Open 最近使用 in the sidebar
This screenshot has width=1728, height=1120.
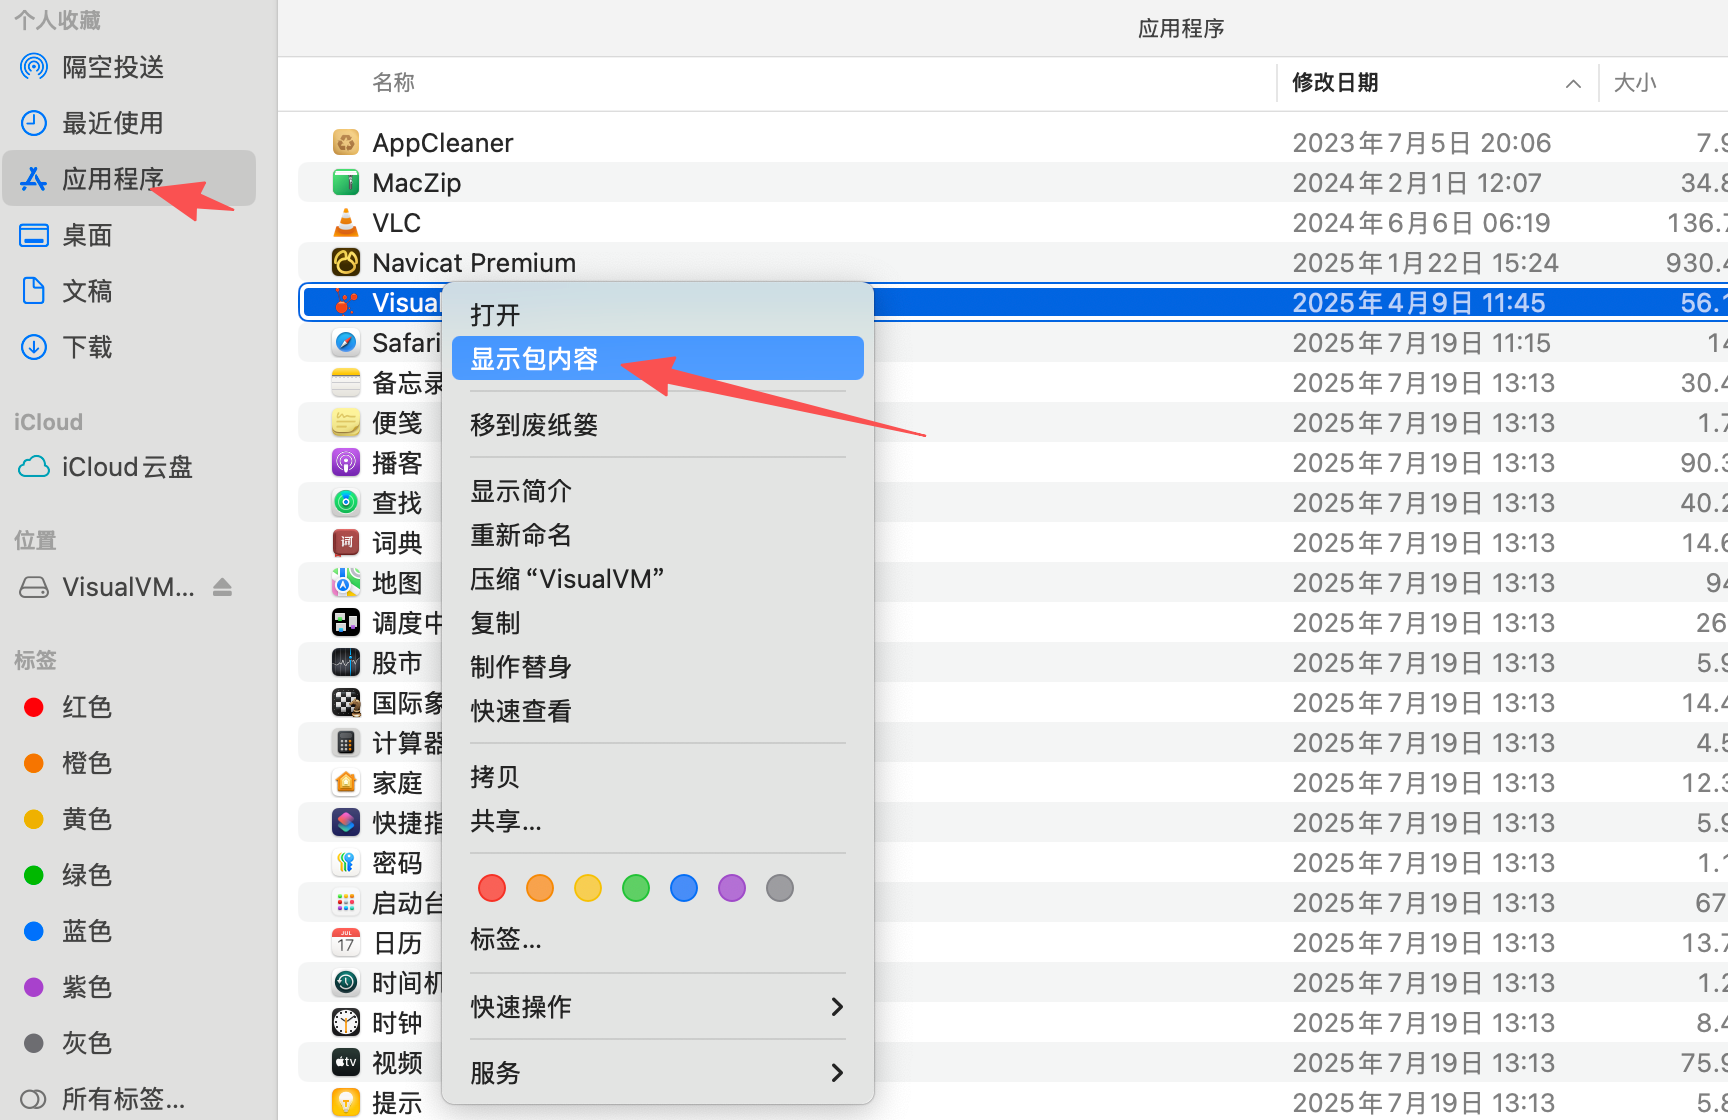(x=128, y=123)
